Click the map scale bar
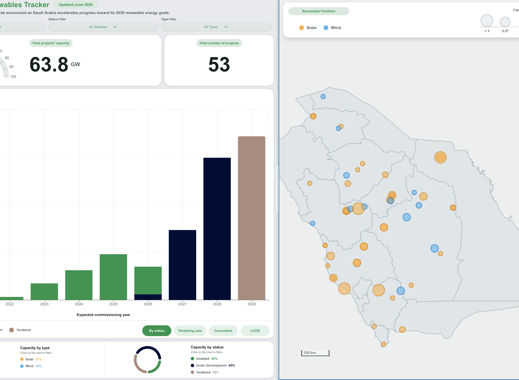 (315, 353)
